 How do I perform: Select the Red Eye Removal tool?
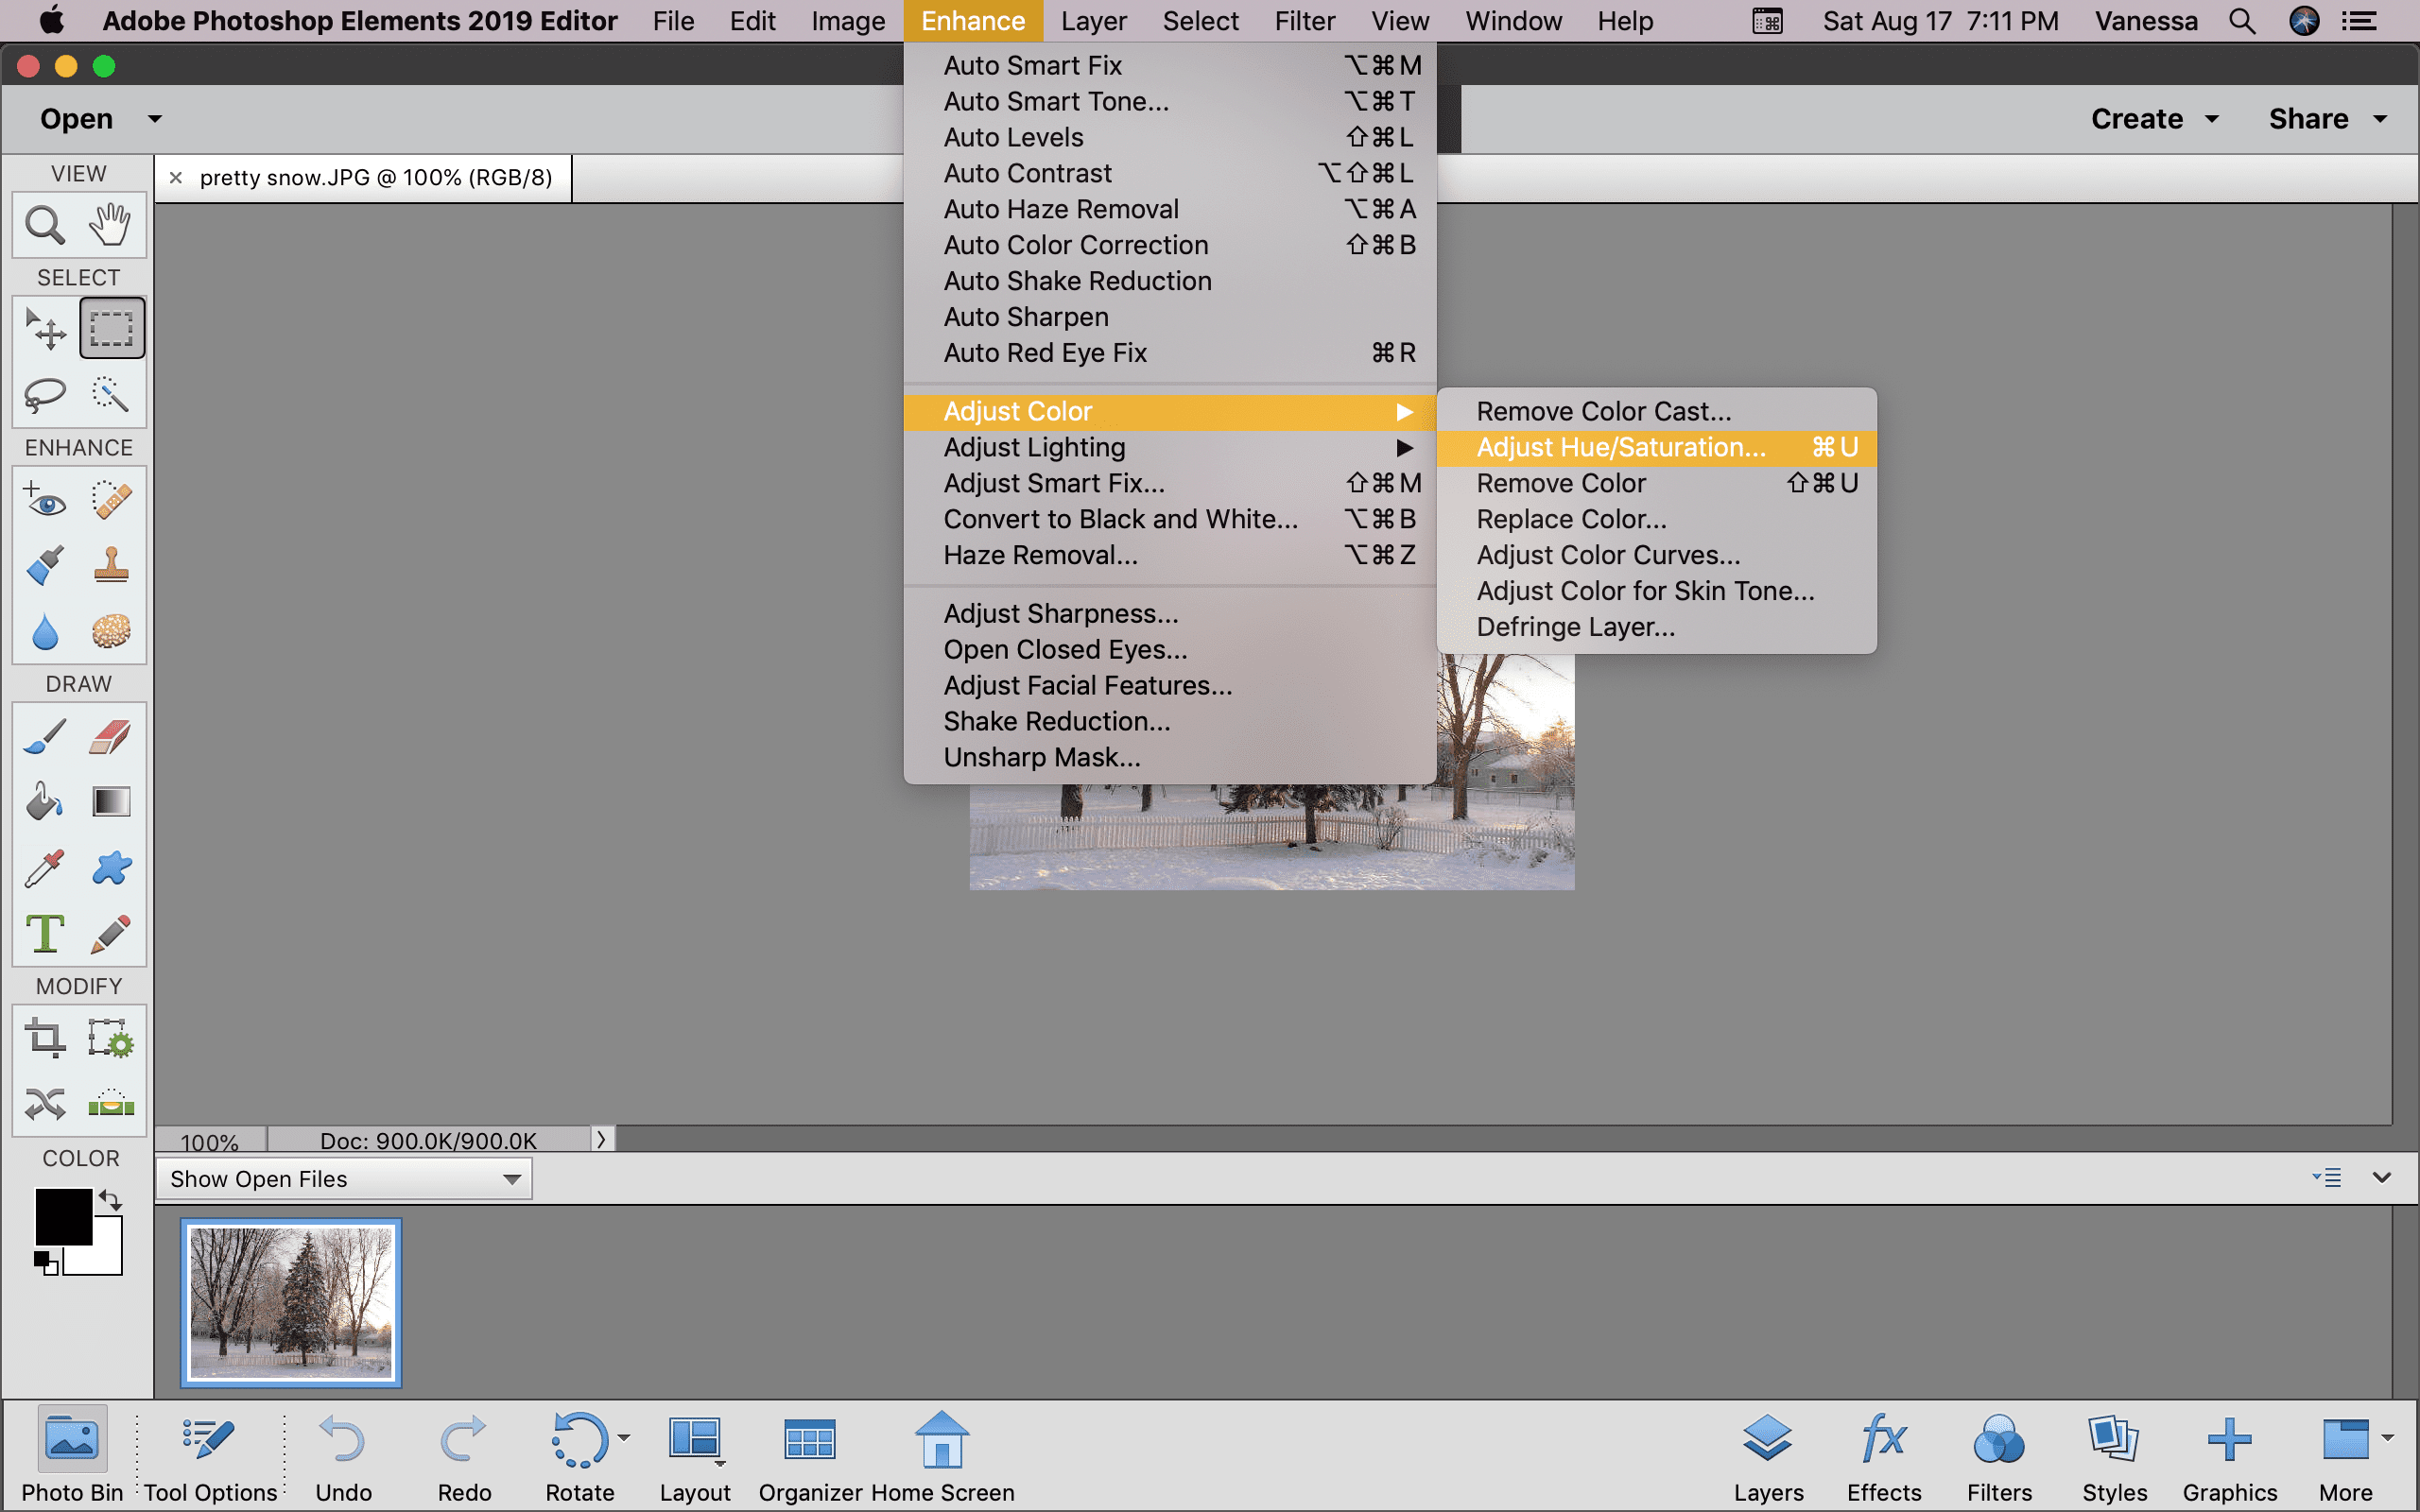[45, 499]
